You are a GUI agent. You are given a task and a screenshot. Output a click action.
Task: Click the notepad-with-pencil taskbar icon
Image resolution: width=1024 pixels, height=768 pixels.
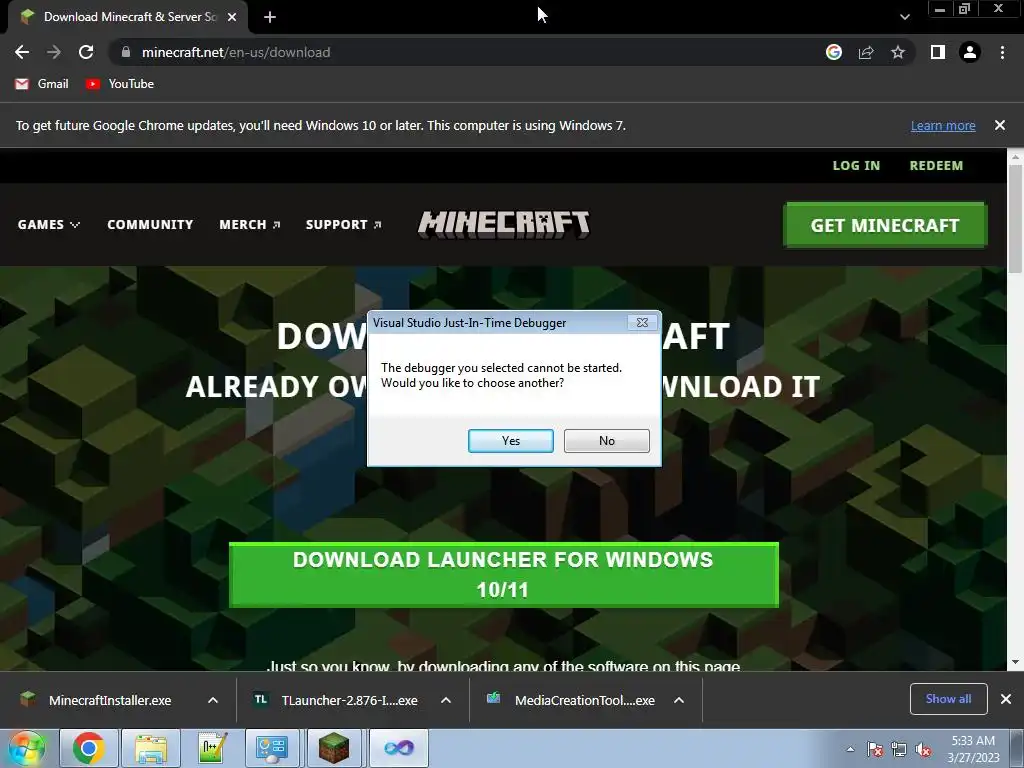[212, 748]
